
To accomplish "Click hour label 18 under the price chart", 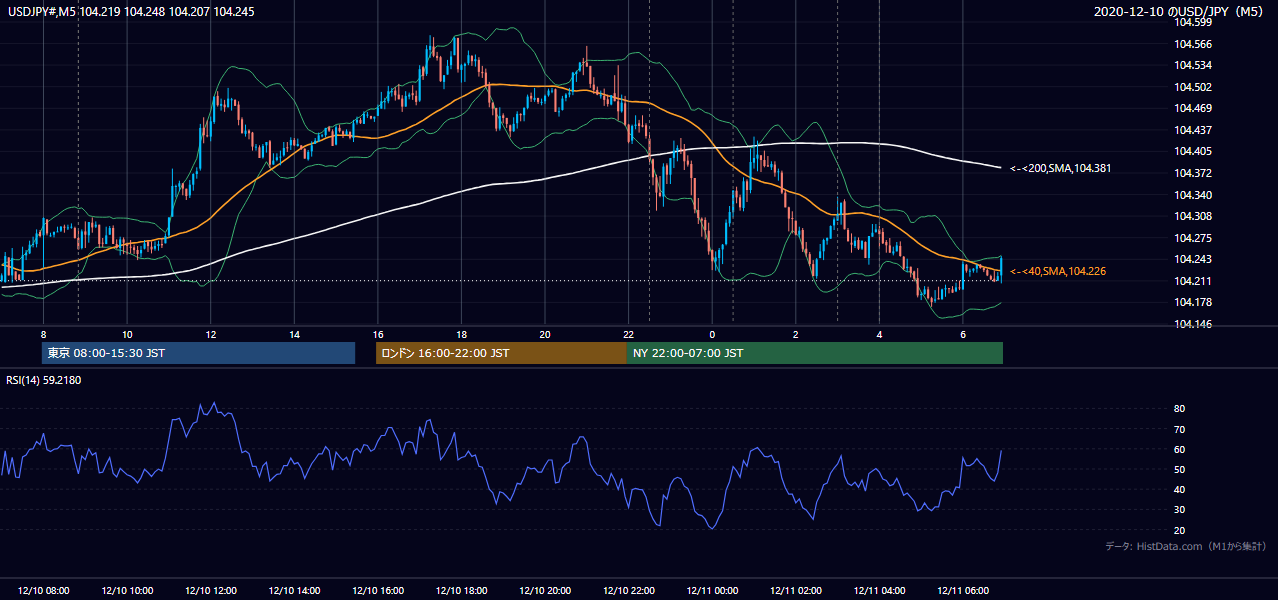I will click(x=462, y=334).
